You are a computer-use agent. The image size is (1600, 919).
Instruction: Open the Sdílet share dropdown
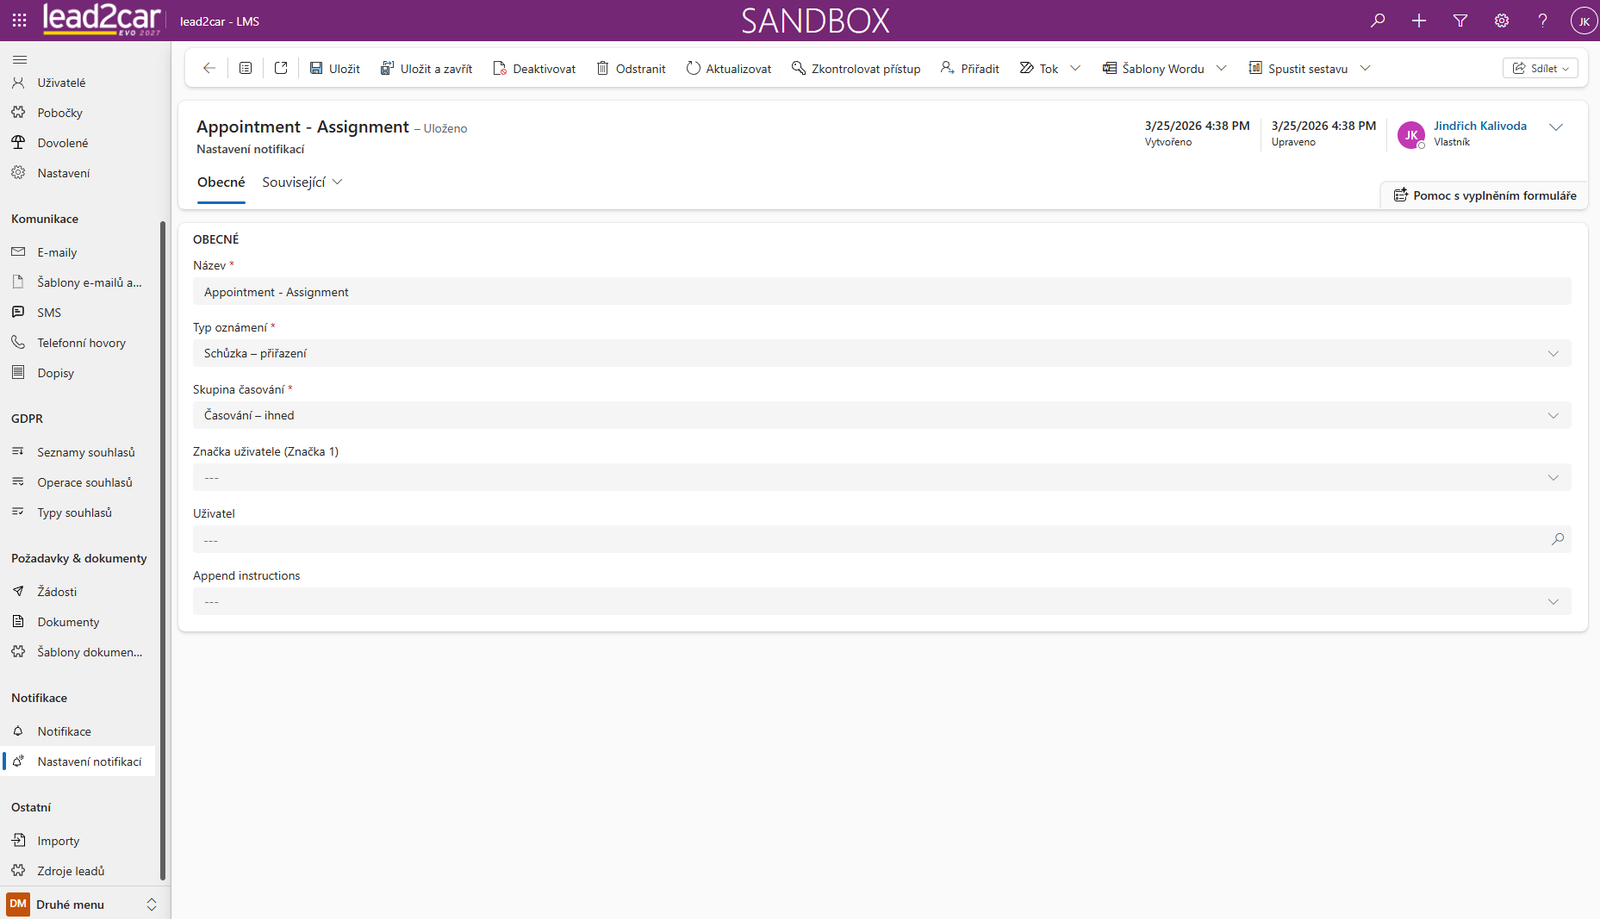(1540, 68)
